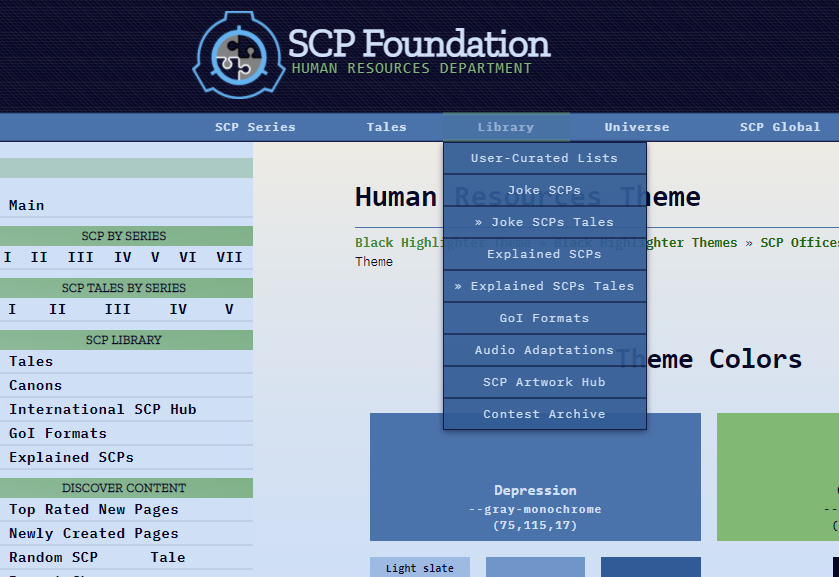839x577 pixels.
Task: Click the "Random SCP" link
Action: pos(53,557)
